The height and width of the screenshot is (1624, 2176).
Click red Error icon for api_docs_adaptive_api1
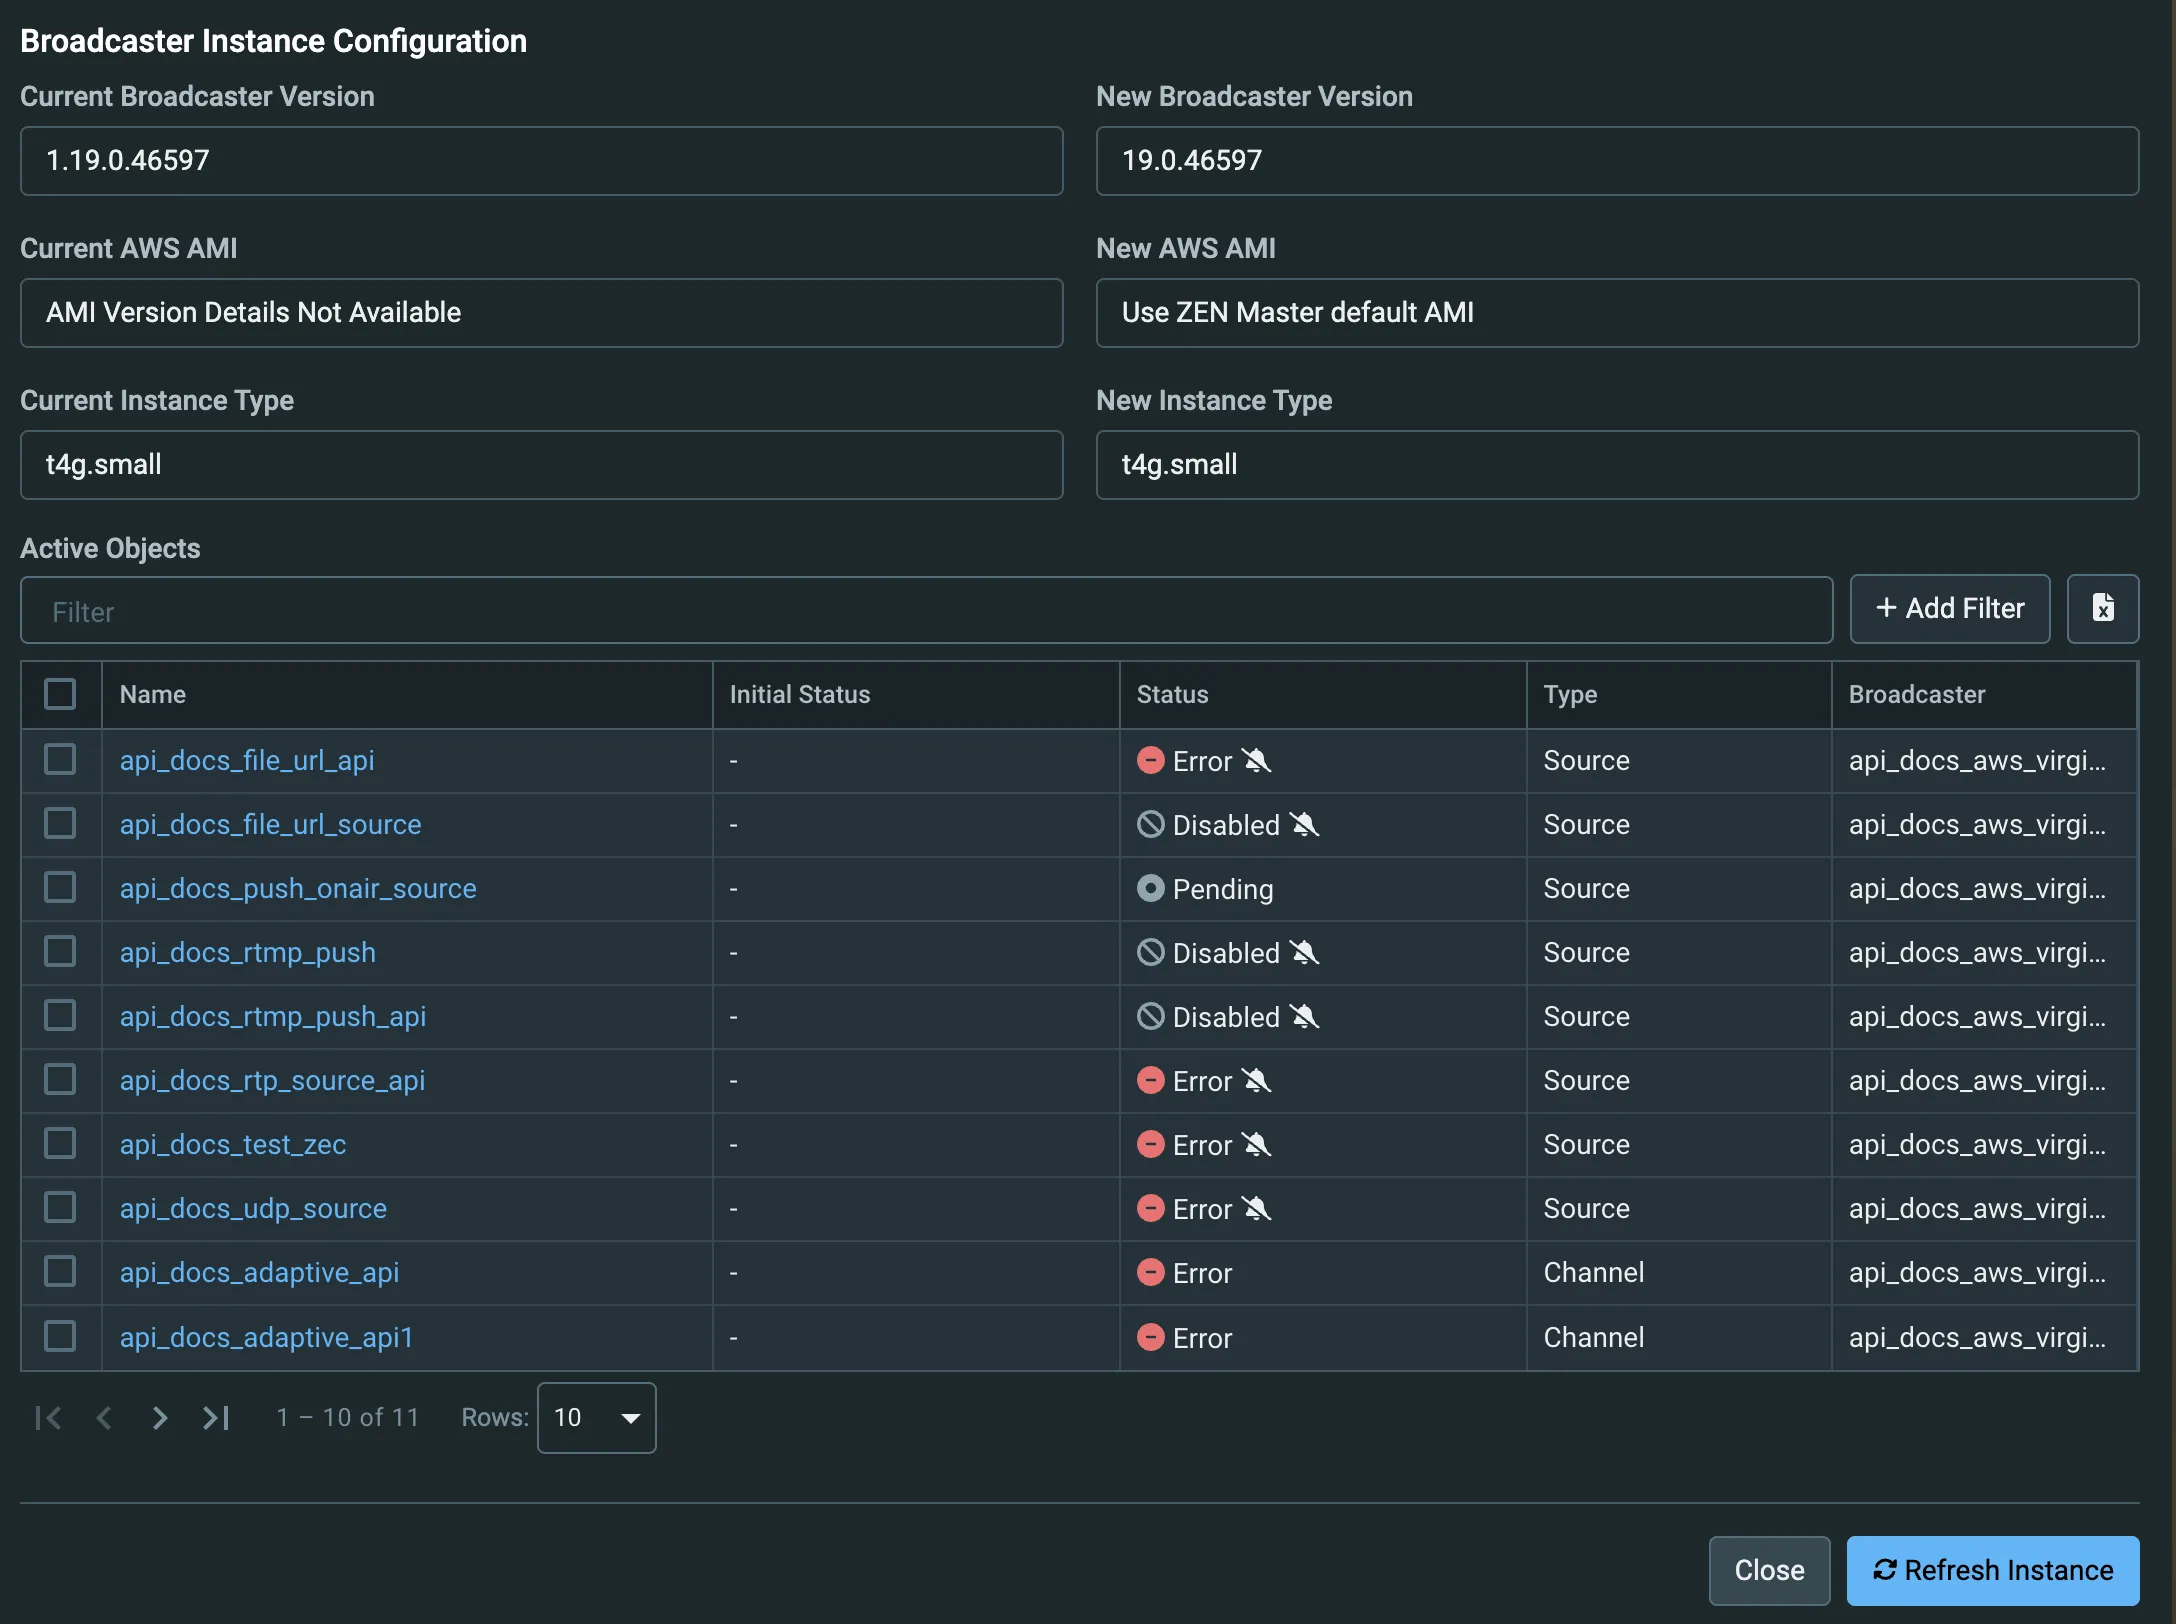(1151, 1337)
